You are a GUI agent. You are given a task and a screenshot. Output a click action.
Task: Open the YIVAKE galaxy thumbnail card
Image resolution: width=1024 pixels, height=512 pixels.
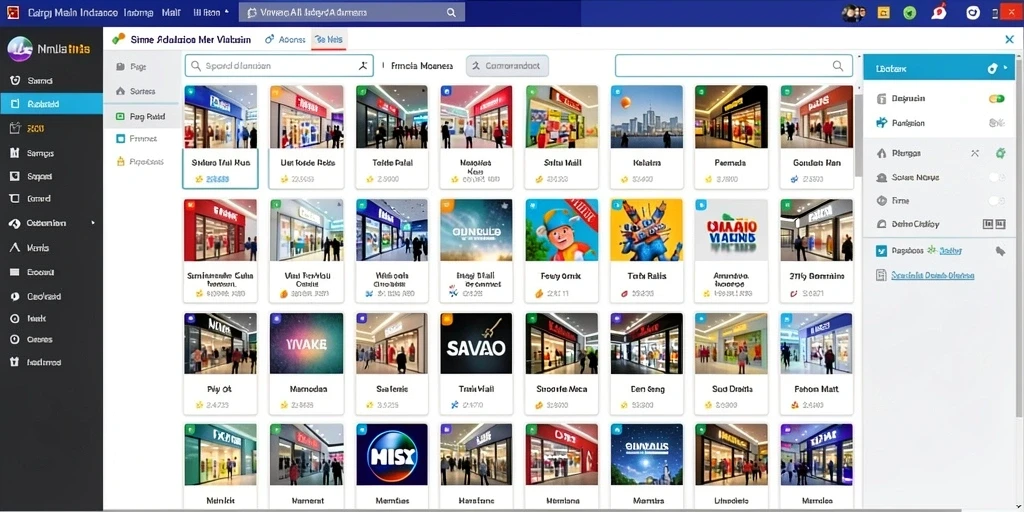(x=306, y=363)
